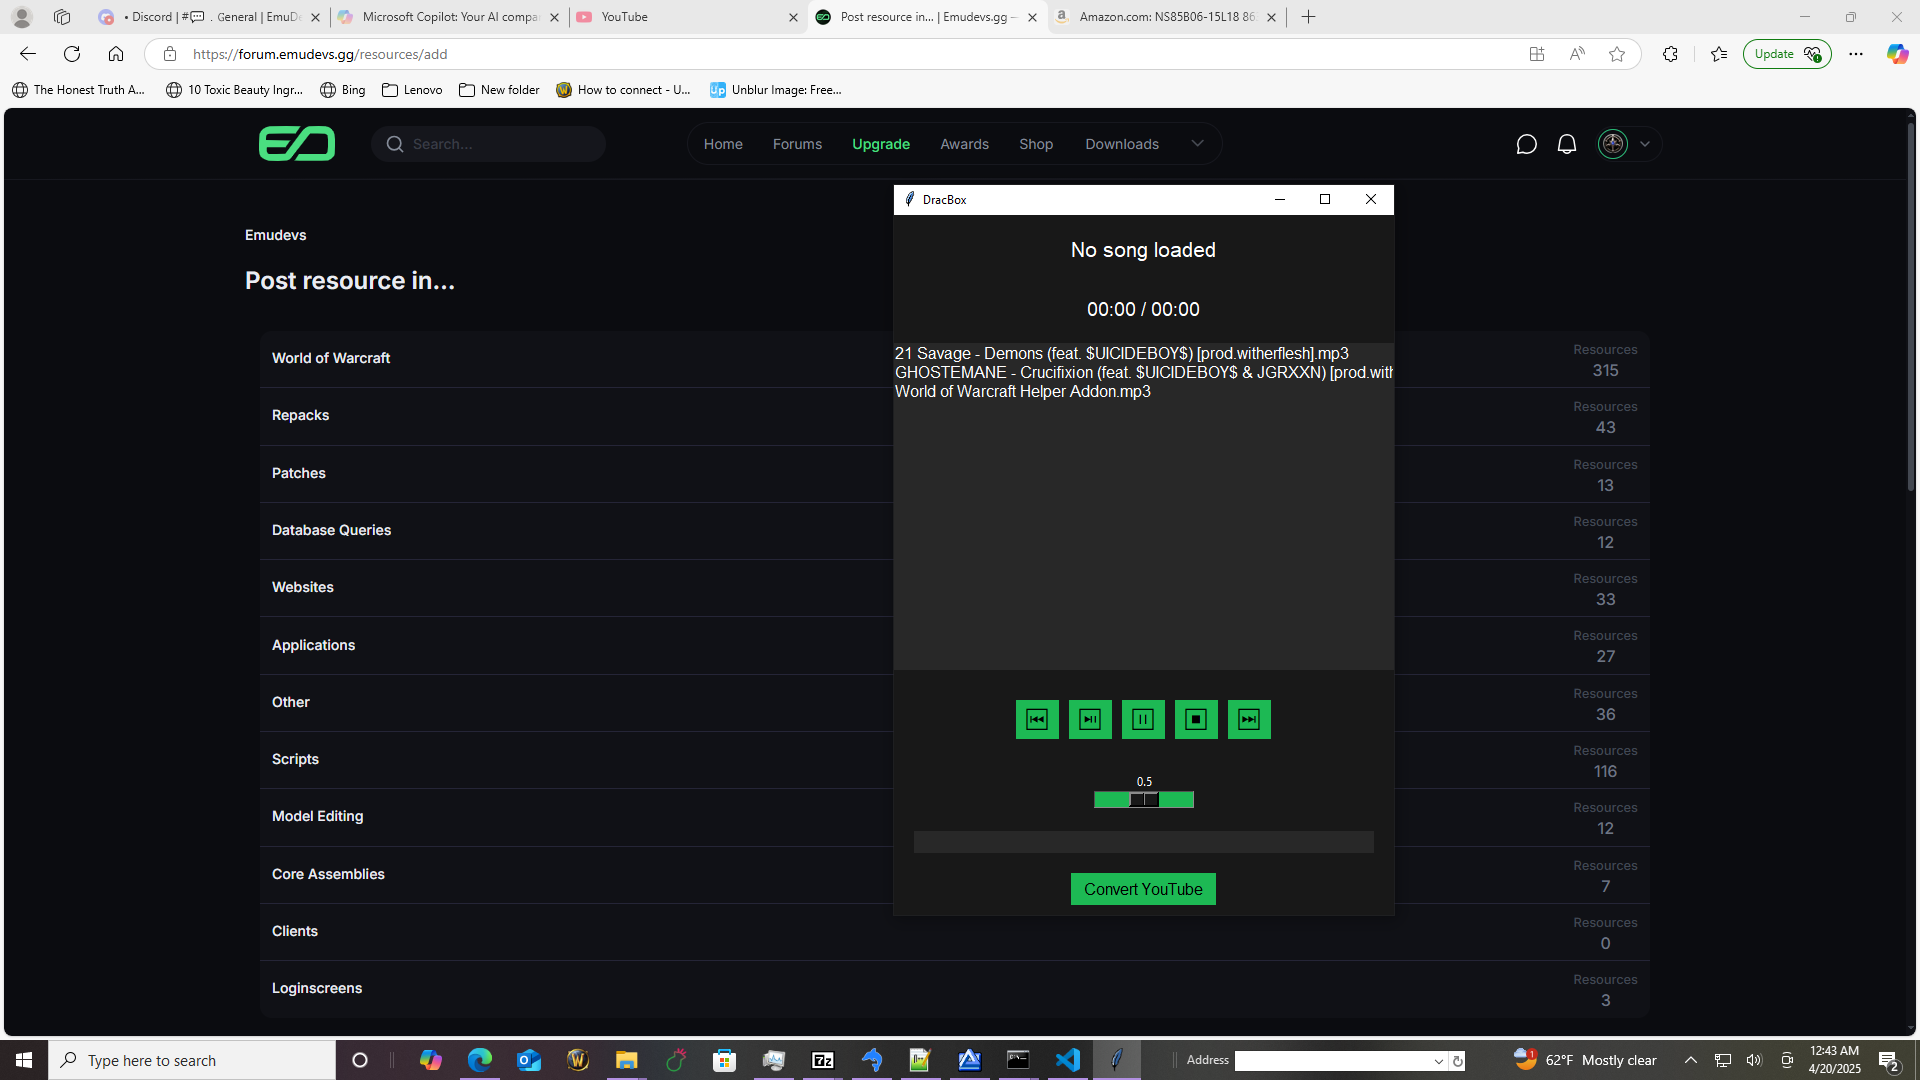Choose Loginscreens resource category
Viewport: 1920px width, 1080px height.
317,988
